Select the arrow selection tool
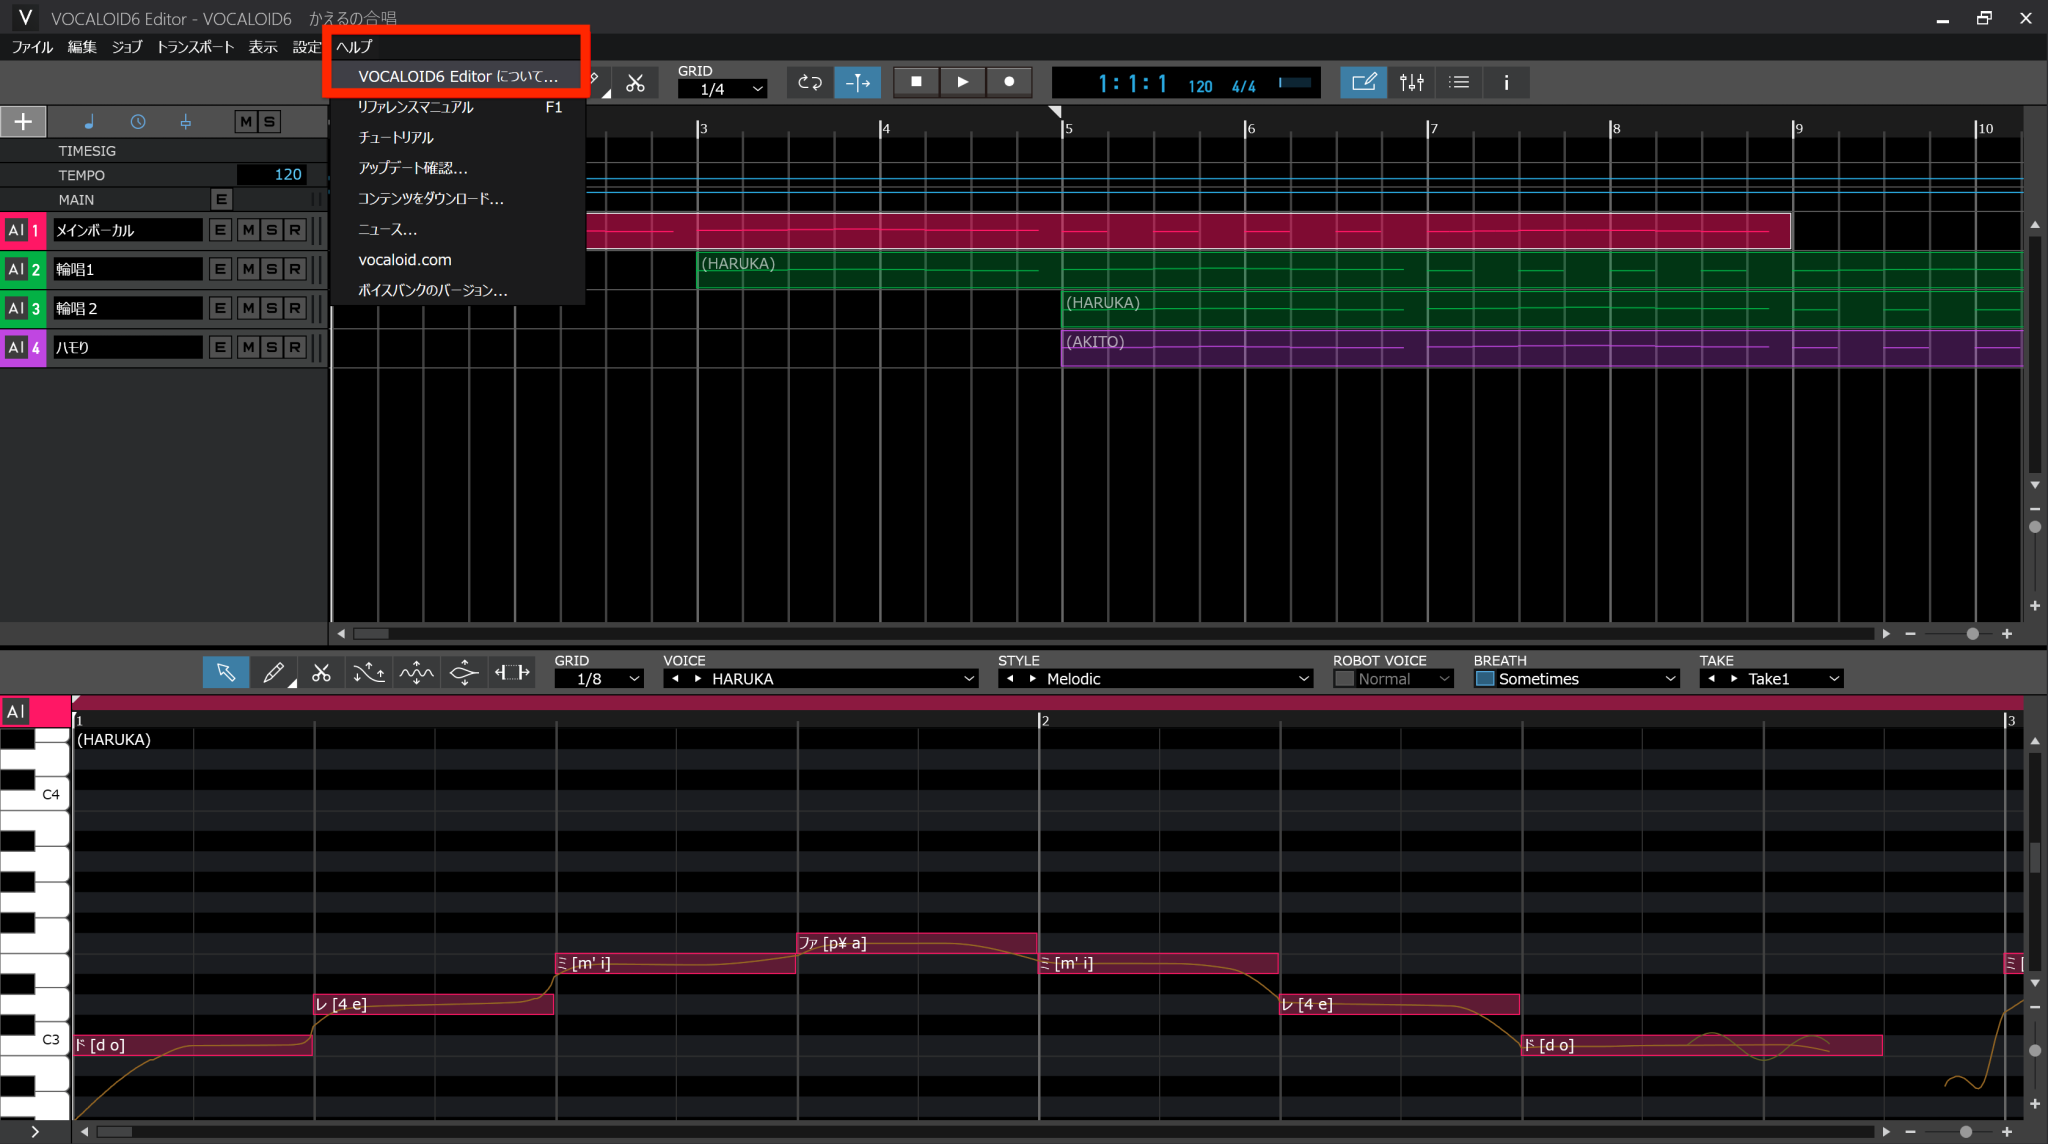The image size is (2048, 1144). 225,672
